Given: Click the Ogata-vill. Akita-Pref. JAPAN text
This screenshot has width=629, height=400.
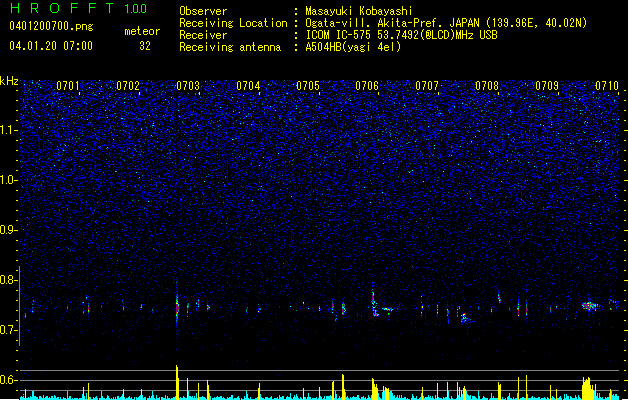Looking at the screenshot, I should 392,23.
